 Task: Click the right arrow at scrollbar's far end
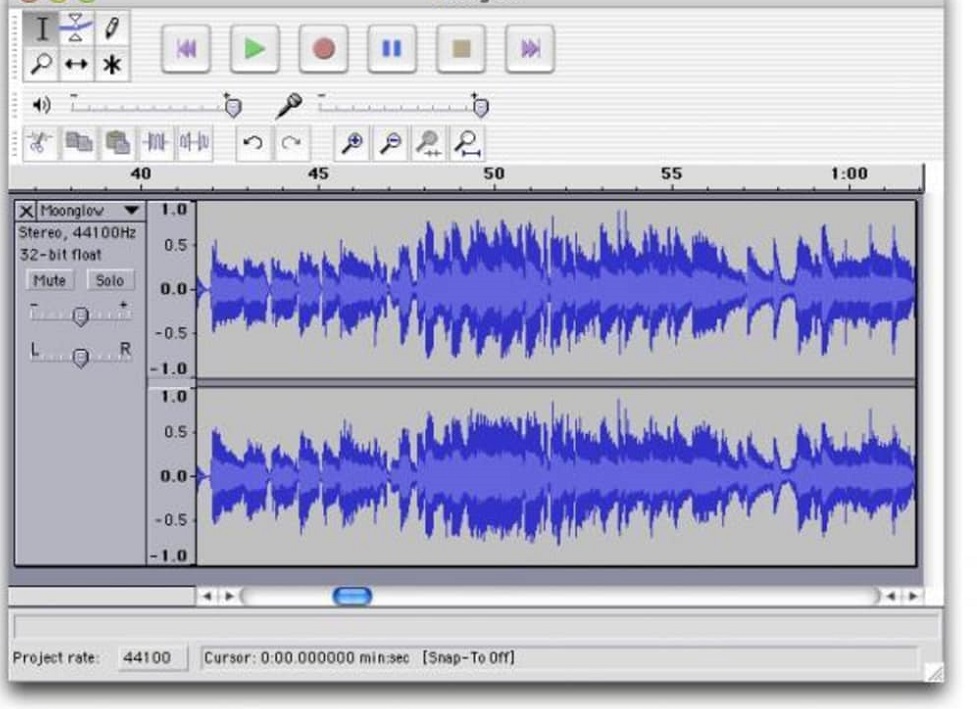point(913,596)
